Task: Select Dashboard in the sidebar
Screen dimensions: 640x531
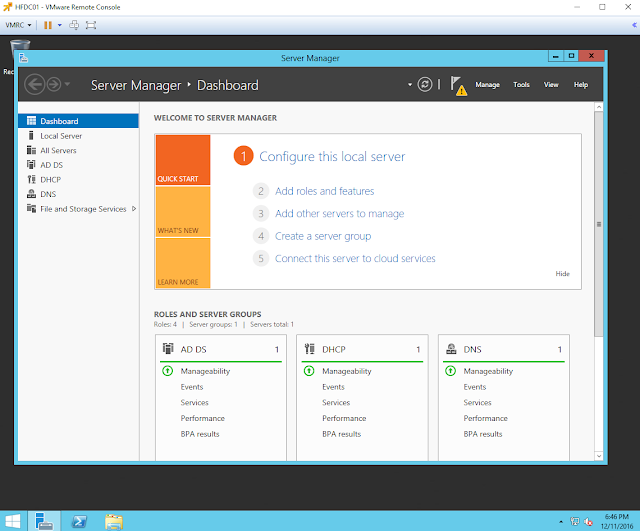Action: click(78, 121)
